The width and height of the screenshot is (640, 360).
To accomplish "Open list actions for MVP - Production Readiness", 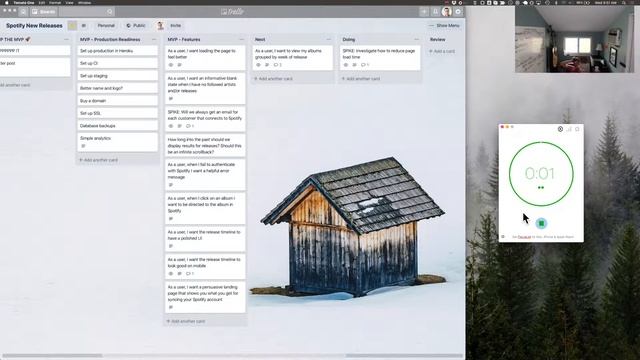I will [154, 40].
